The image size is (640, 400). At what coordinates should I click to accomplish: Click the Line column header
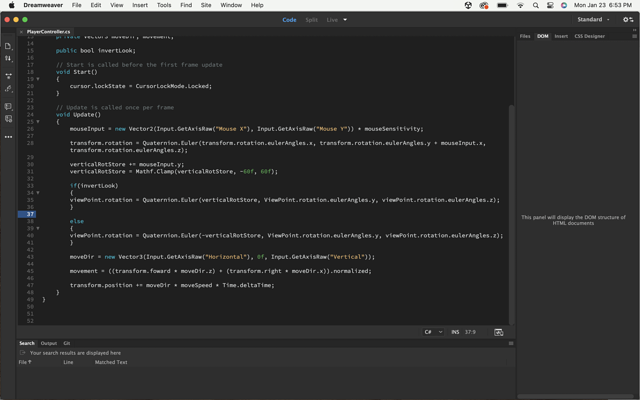68,362
